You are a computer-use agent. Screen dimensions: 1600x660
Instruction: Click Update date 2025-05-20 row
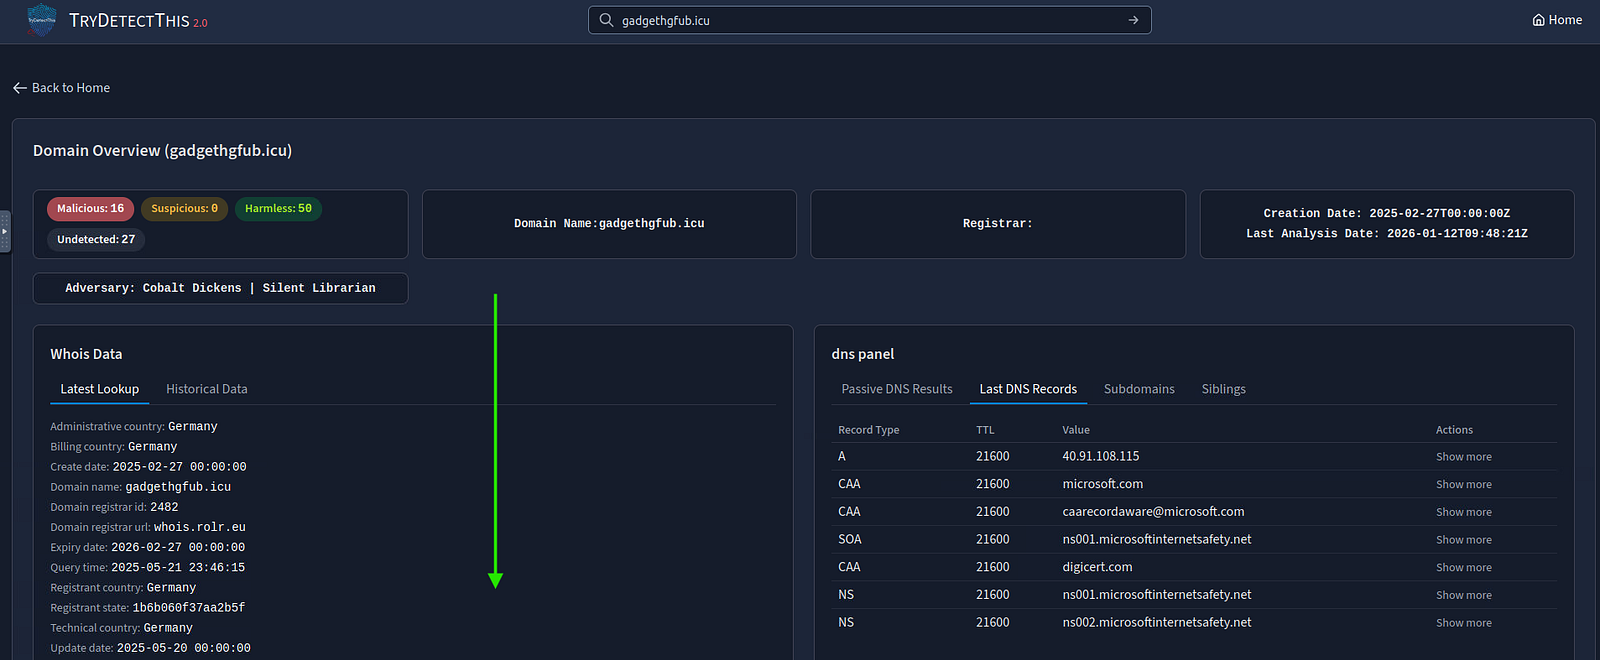tap(150, 648)
